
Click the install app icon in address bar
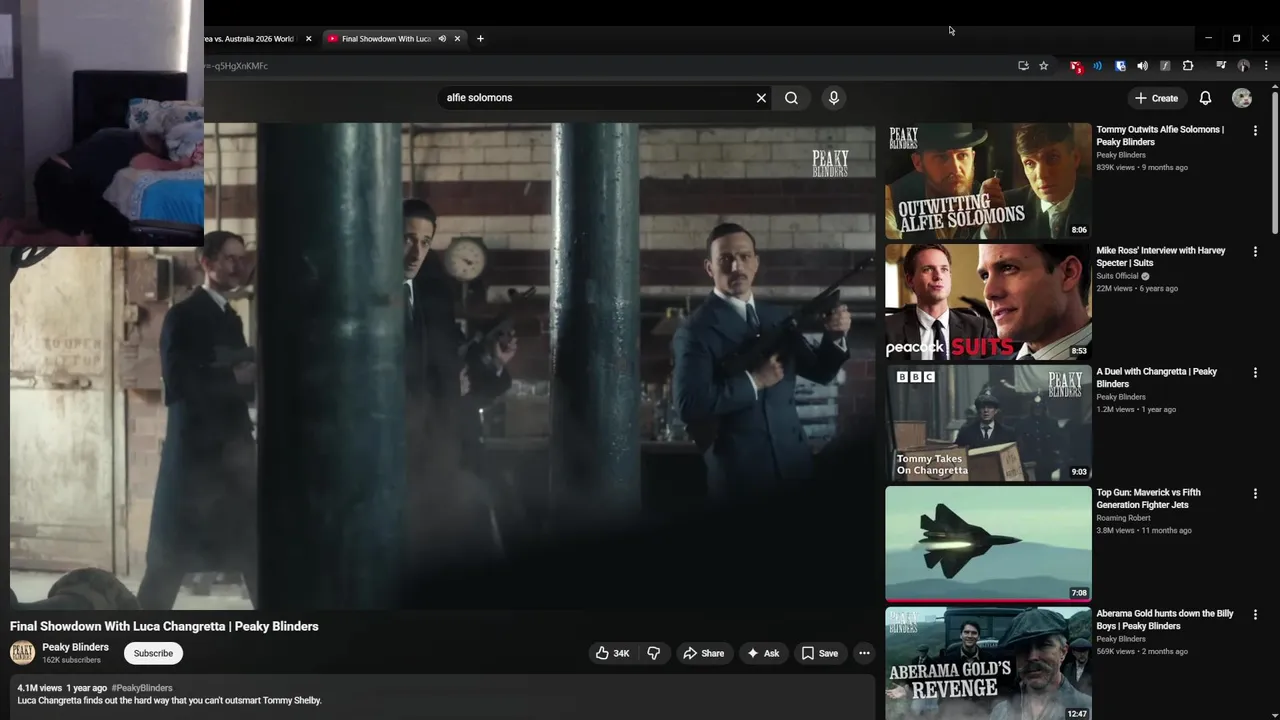(x=1023, y=66)
